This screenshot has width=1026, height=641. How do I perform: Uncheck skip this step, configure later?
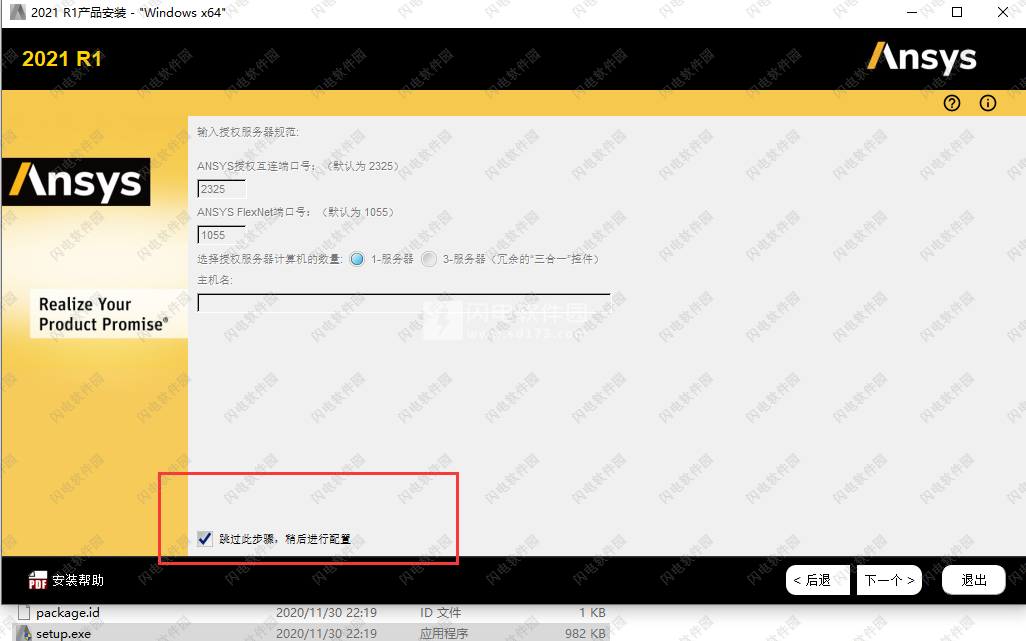point(205,538)
